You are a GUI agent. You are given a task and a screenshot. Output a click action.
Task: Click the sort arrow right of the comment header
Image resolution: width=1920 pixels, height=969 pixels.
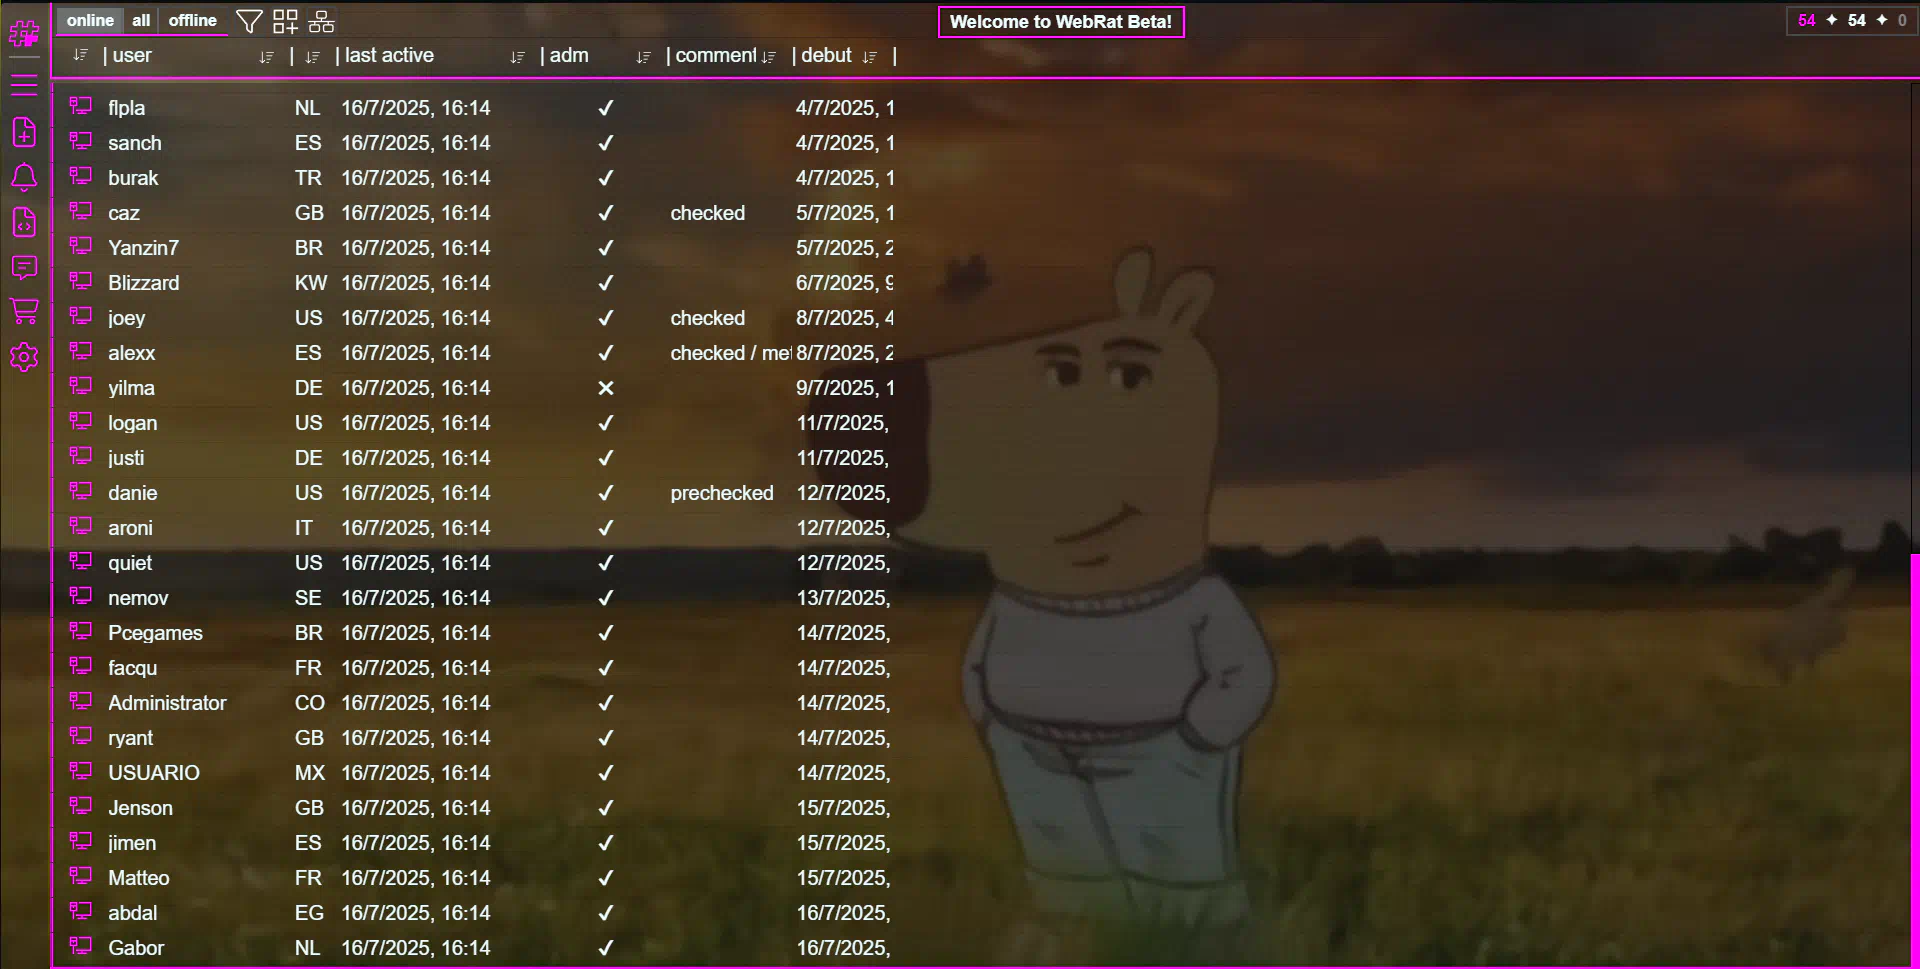coord(768,57)
